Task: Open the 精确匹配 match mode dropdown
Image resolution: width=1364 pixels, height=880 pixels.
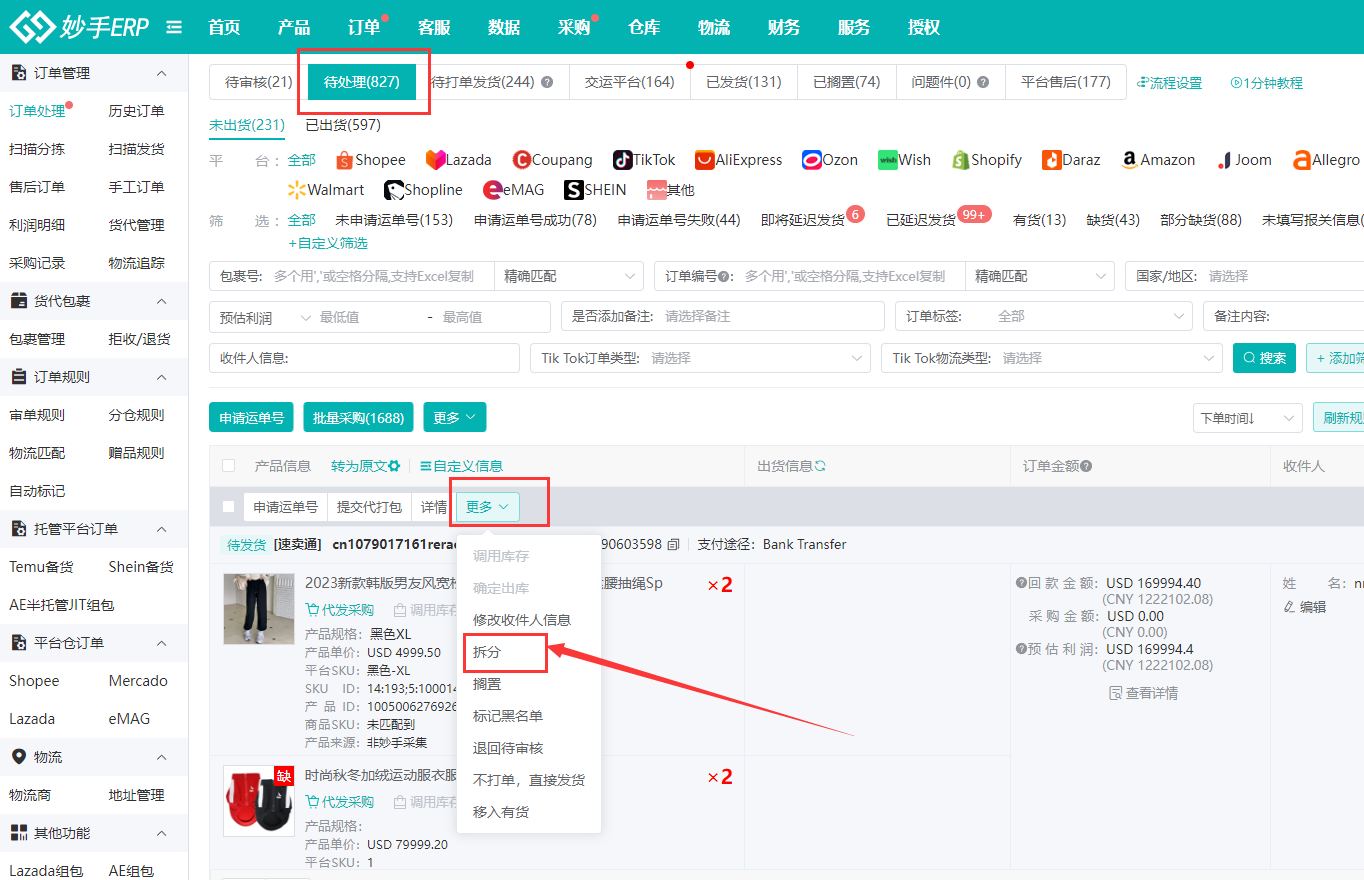Action: click(x=569, y=275)
